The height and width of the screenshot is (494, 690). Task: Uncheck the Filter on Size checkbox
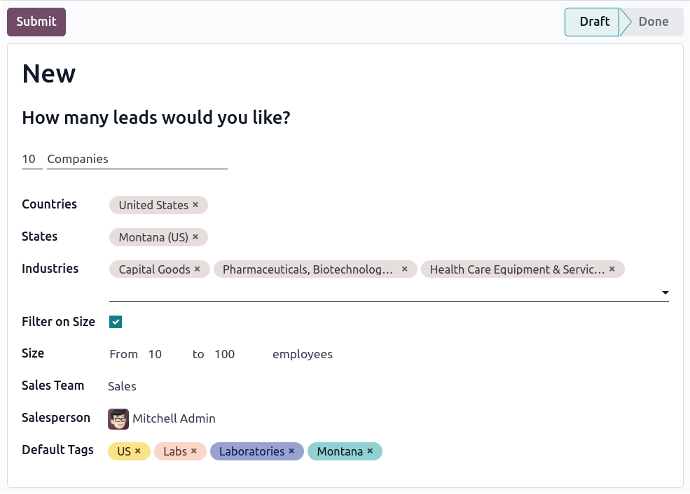click(x=115, y=322)
